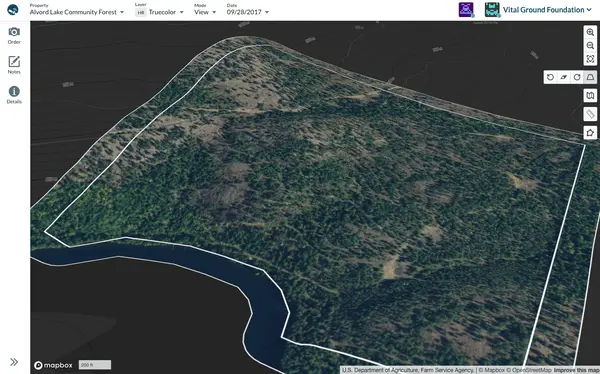
Task: Zoom out on the map
Action: pyautogui.click(x=590, y=46)
